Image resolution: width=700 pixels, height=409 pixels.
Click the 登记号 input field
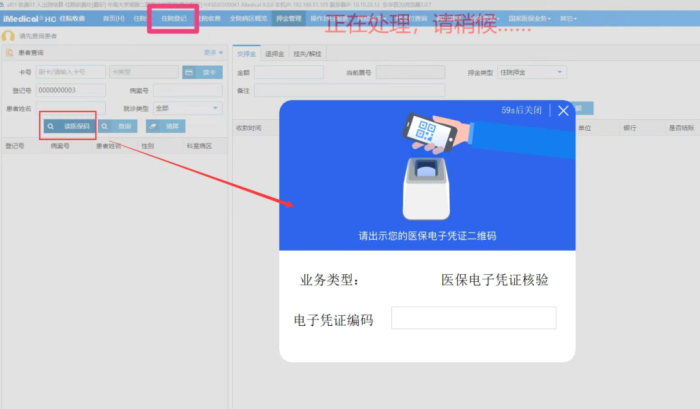click(x=71, y=90)
